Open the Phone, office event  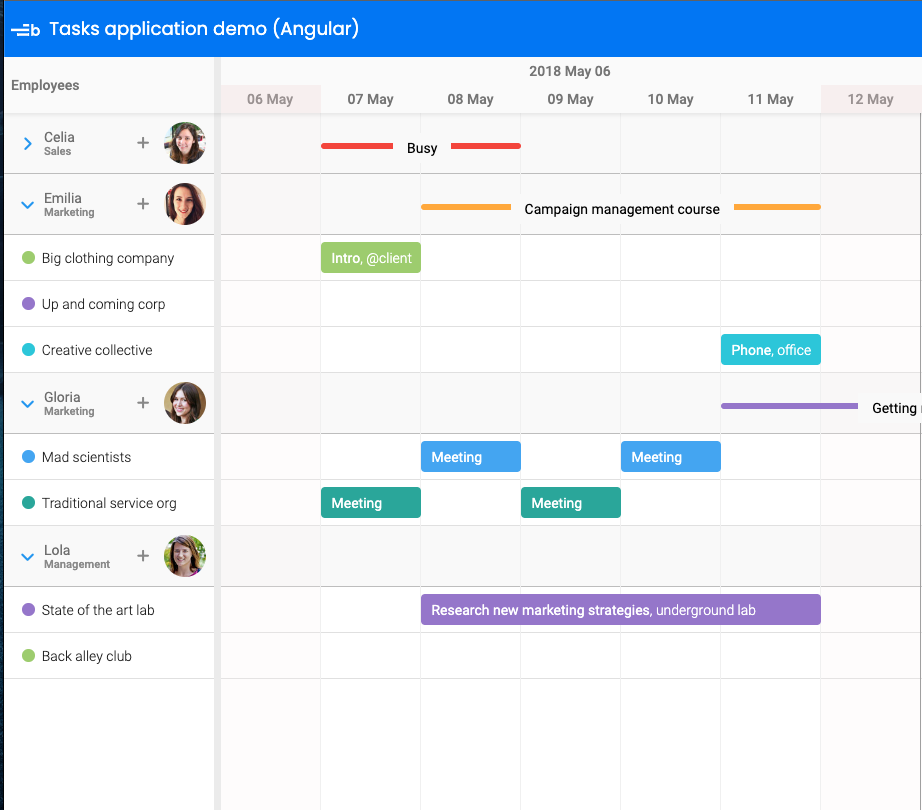(x=770, y=350)
